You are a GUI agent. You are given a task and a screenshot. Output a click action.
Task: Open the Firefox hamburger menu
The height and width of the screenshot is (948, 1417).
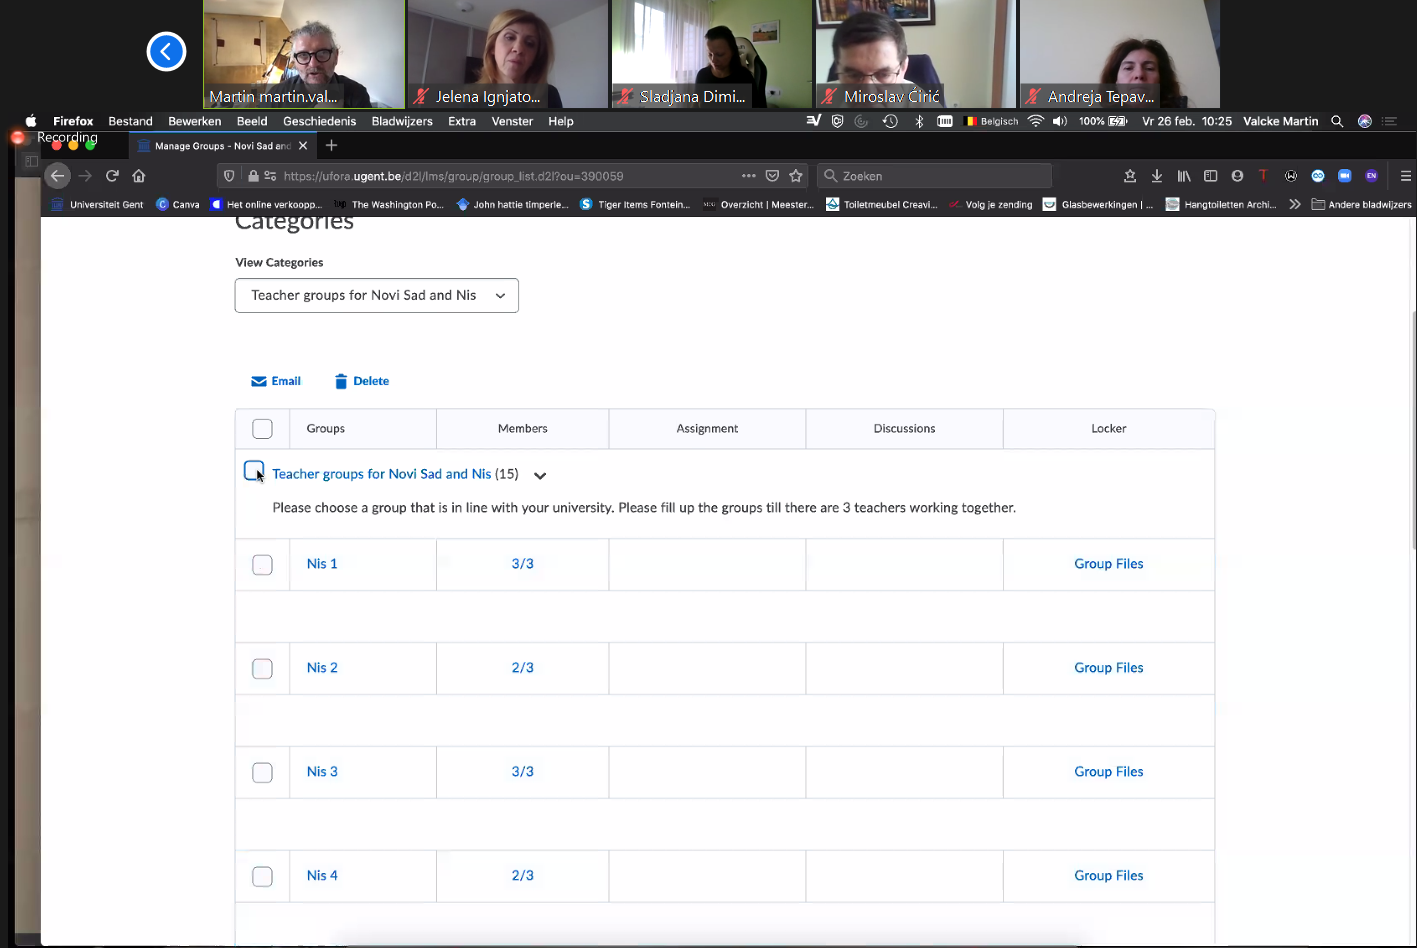coord(1405,176)
